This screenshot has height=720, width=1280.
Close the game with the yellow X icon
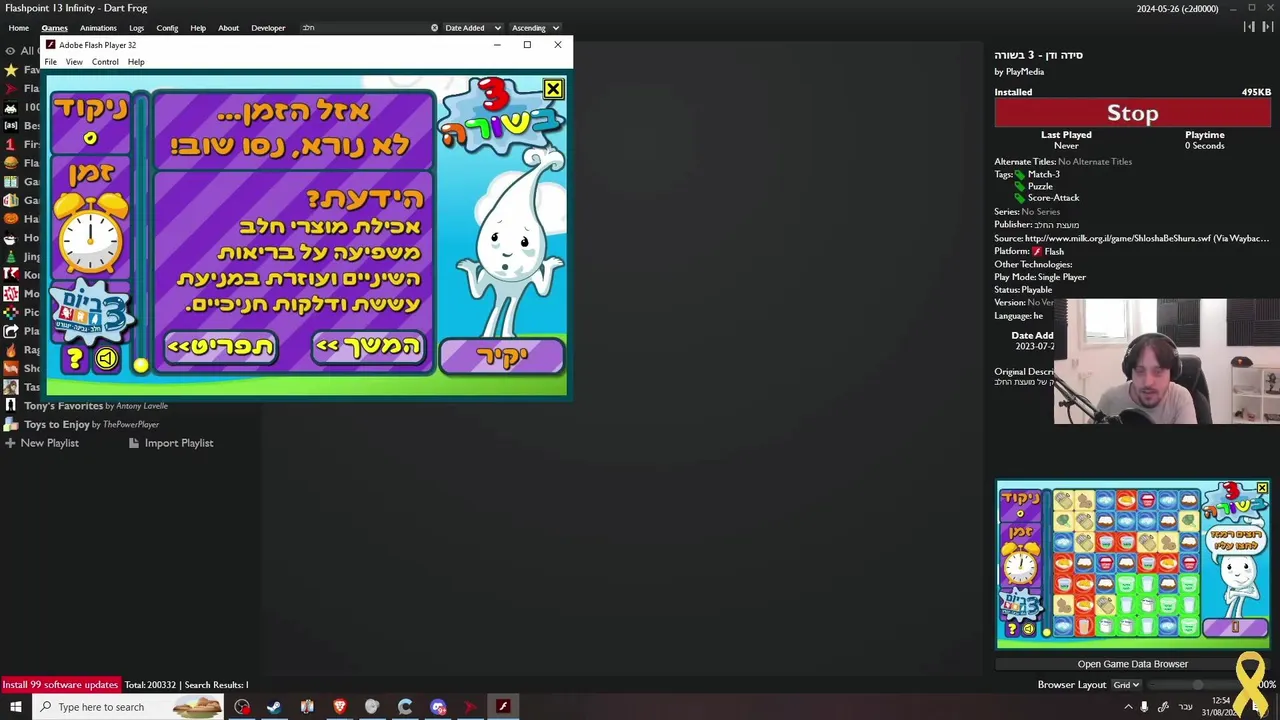[553, 89]
